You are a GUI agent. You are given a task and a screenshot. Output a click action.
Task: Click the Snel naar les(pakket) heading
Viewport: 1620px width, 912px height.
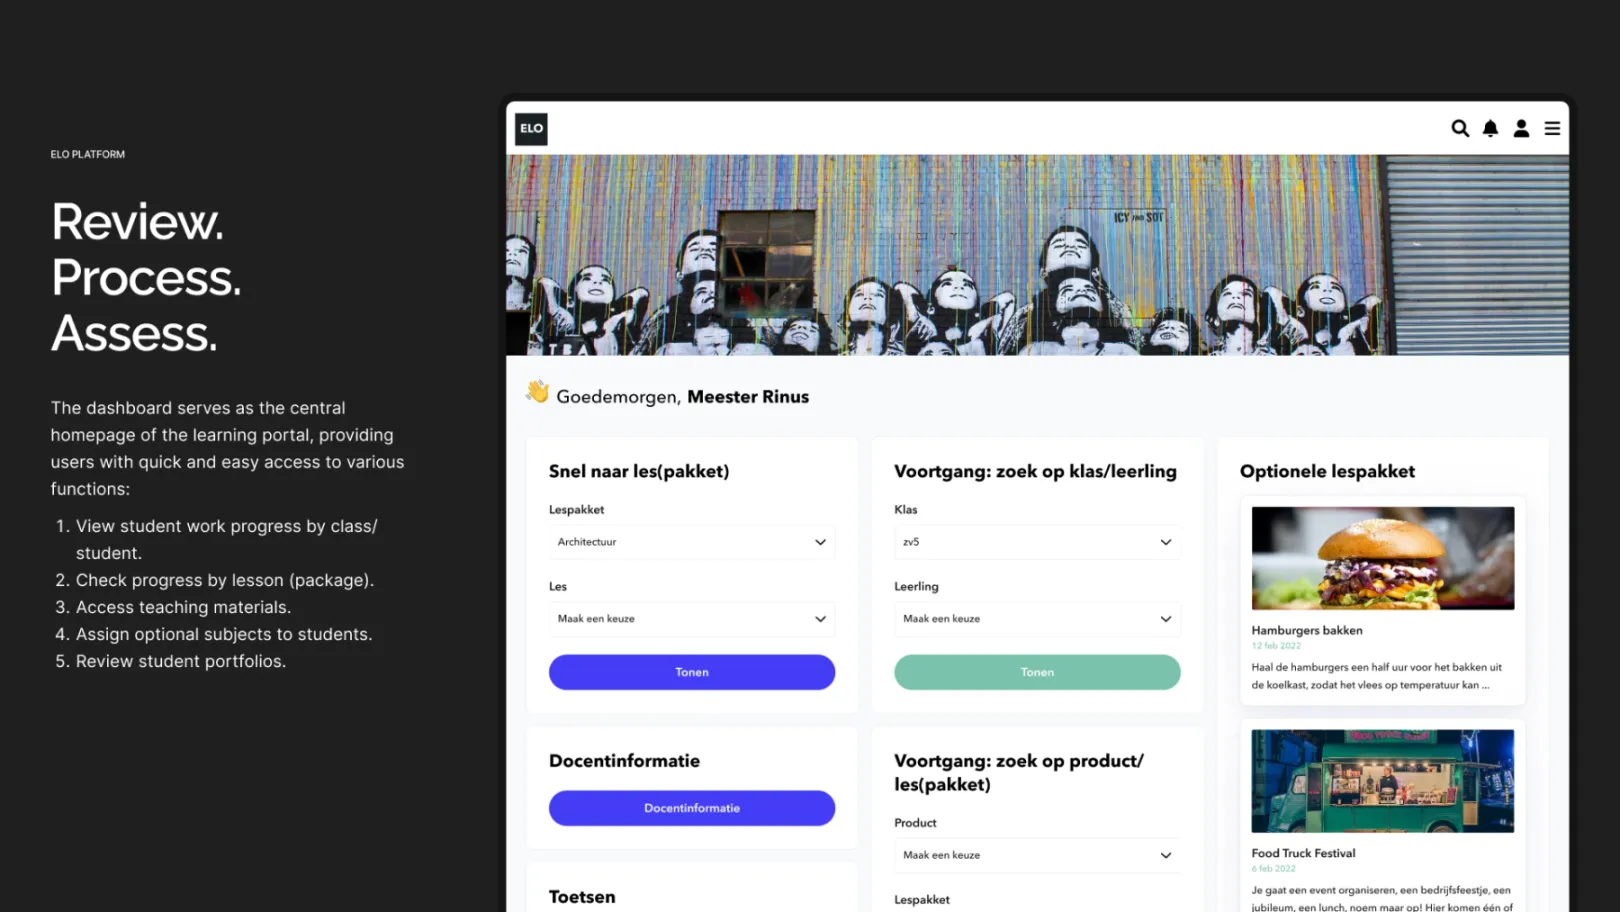(639, 471)
